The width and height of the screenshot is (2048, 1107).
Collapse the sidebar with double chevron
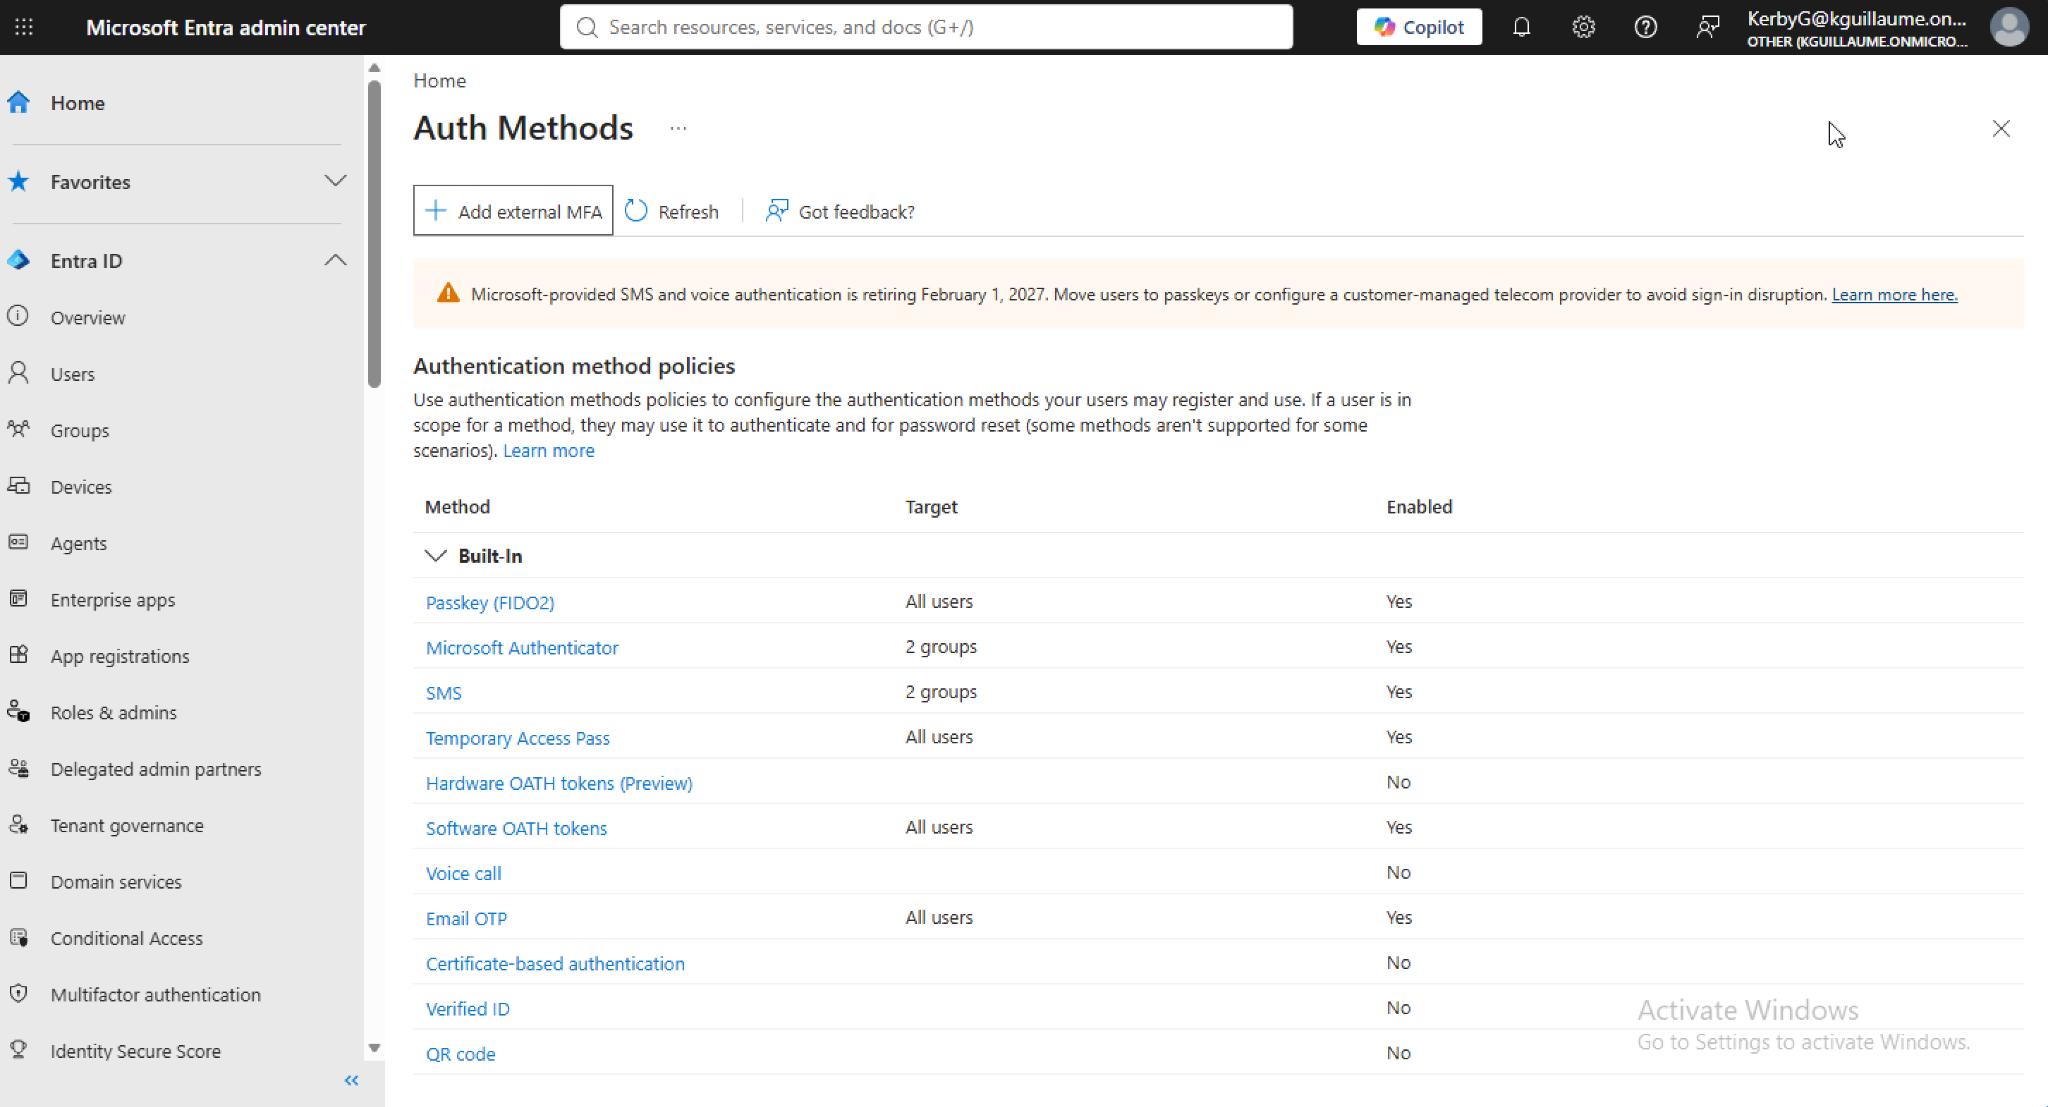coord(351,1080)
